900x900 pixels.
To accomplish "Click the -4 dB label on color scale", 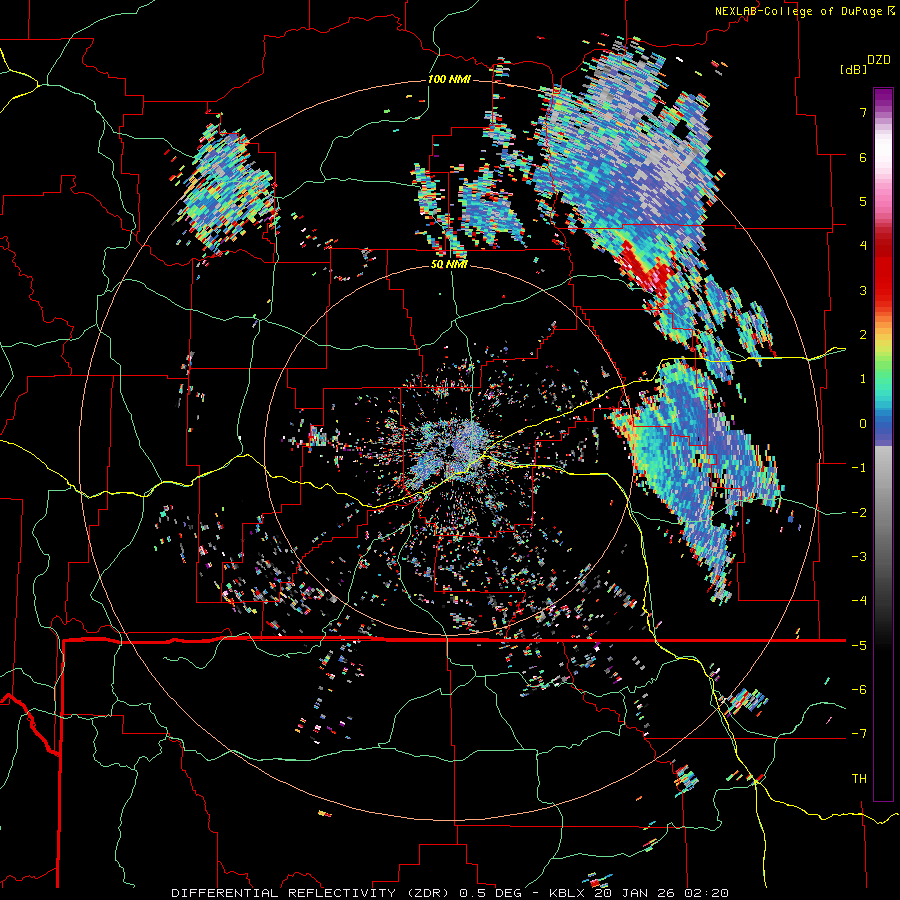I will click(x=859, y=601).
